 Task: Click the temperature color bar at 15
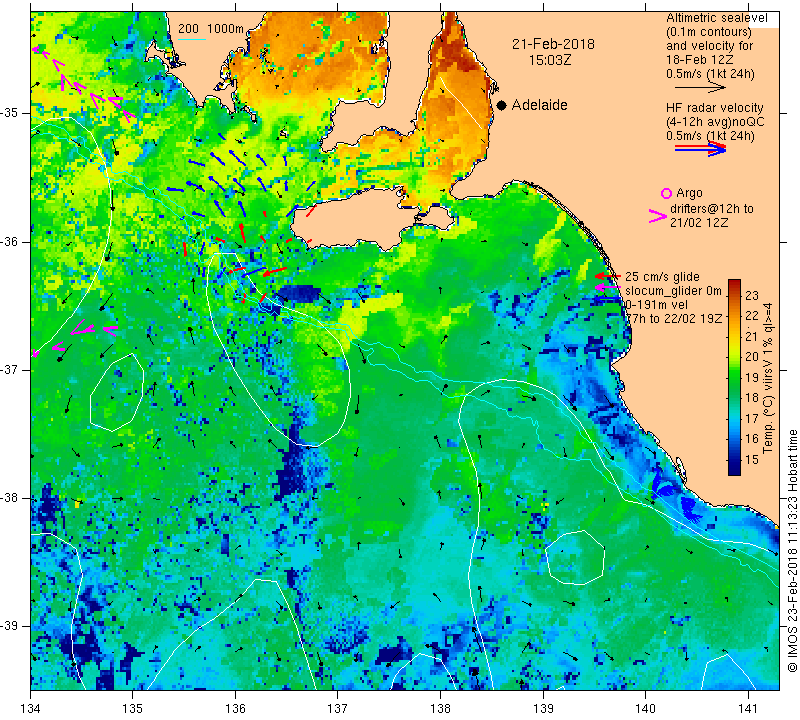[x=734, y=459]
